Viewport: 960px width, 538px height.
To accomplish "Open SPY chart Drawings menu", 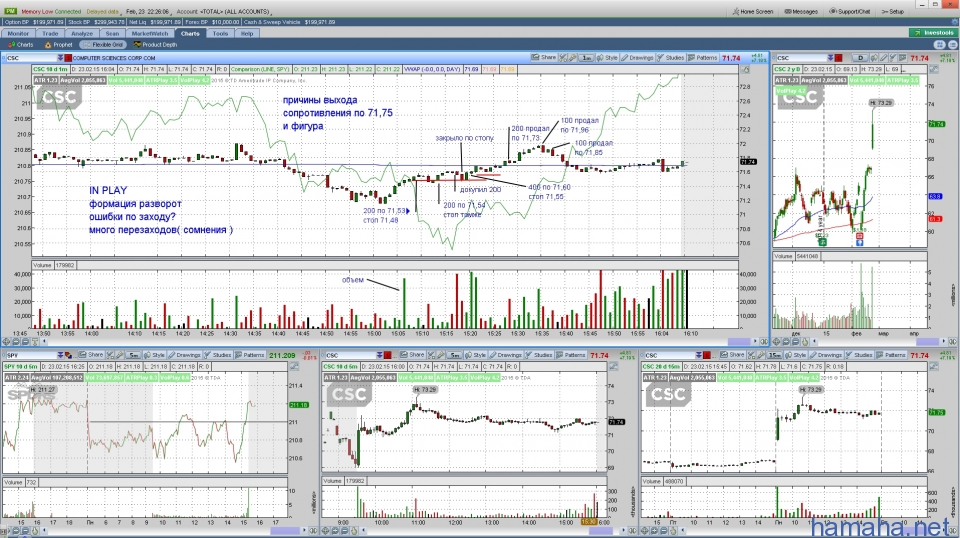I will (x=184, y=354).
